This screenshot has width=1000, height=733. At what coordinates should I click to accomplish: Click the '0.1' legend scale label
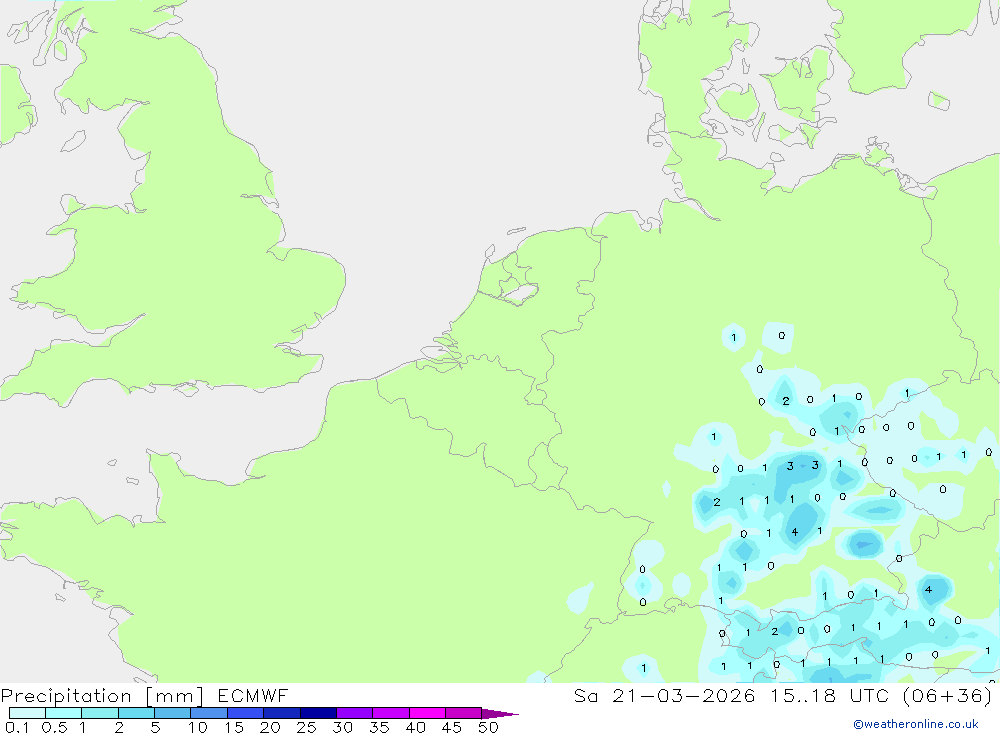[17, 727]
